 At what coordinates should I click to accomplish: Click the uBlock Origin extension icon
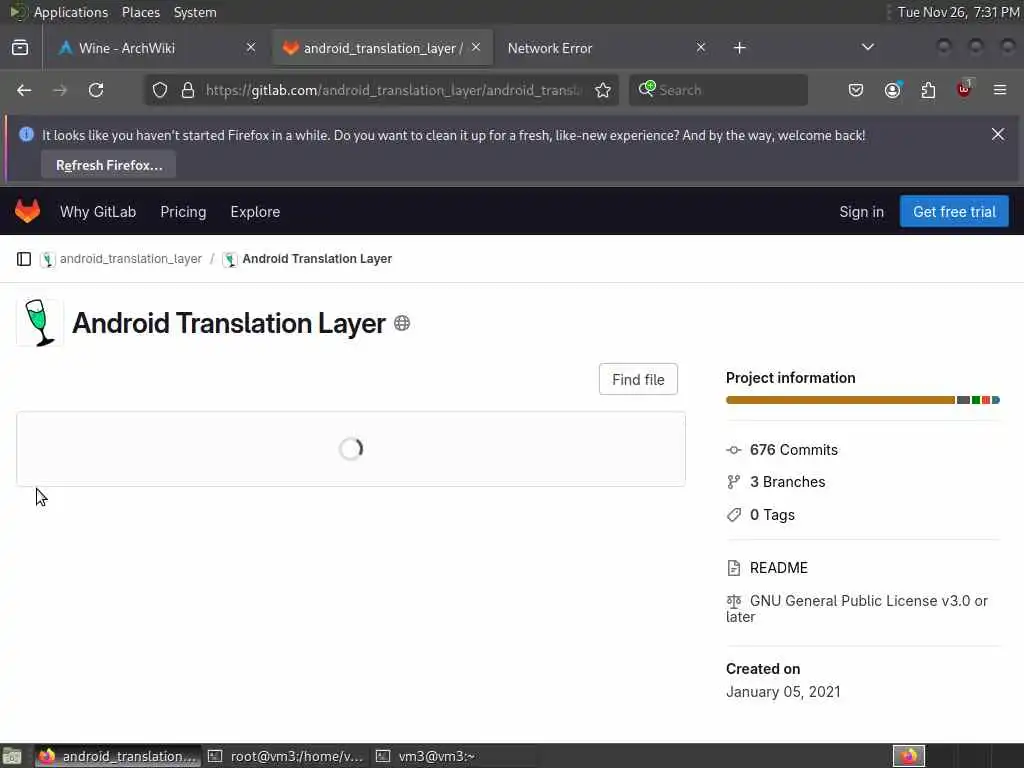tap(965, 89)
